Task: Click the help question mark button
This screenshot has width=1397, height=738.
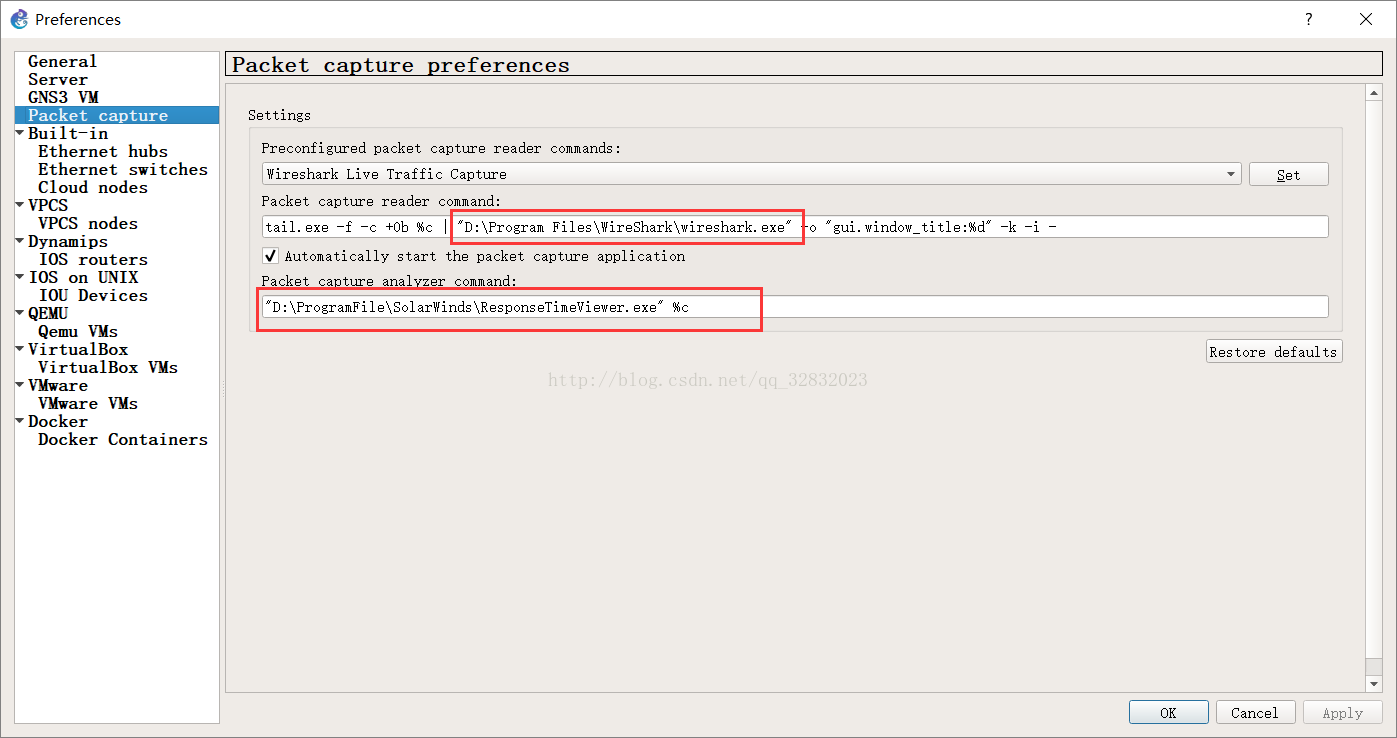Action: click(1308, 19)
